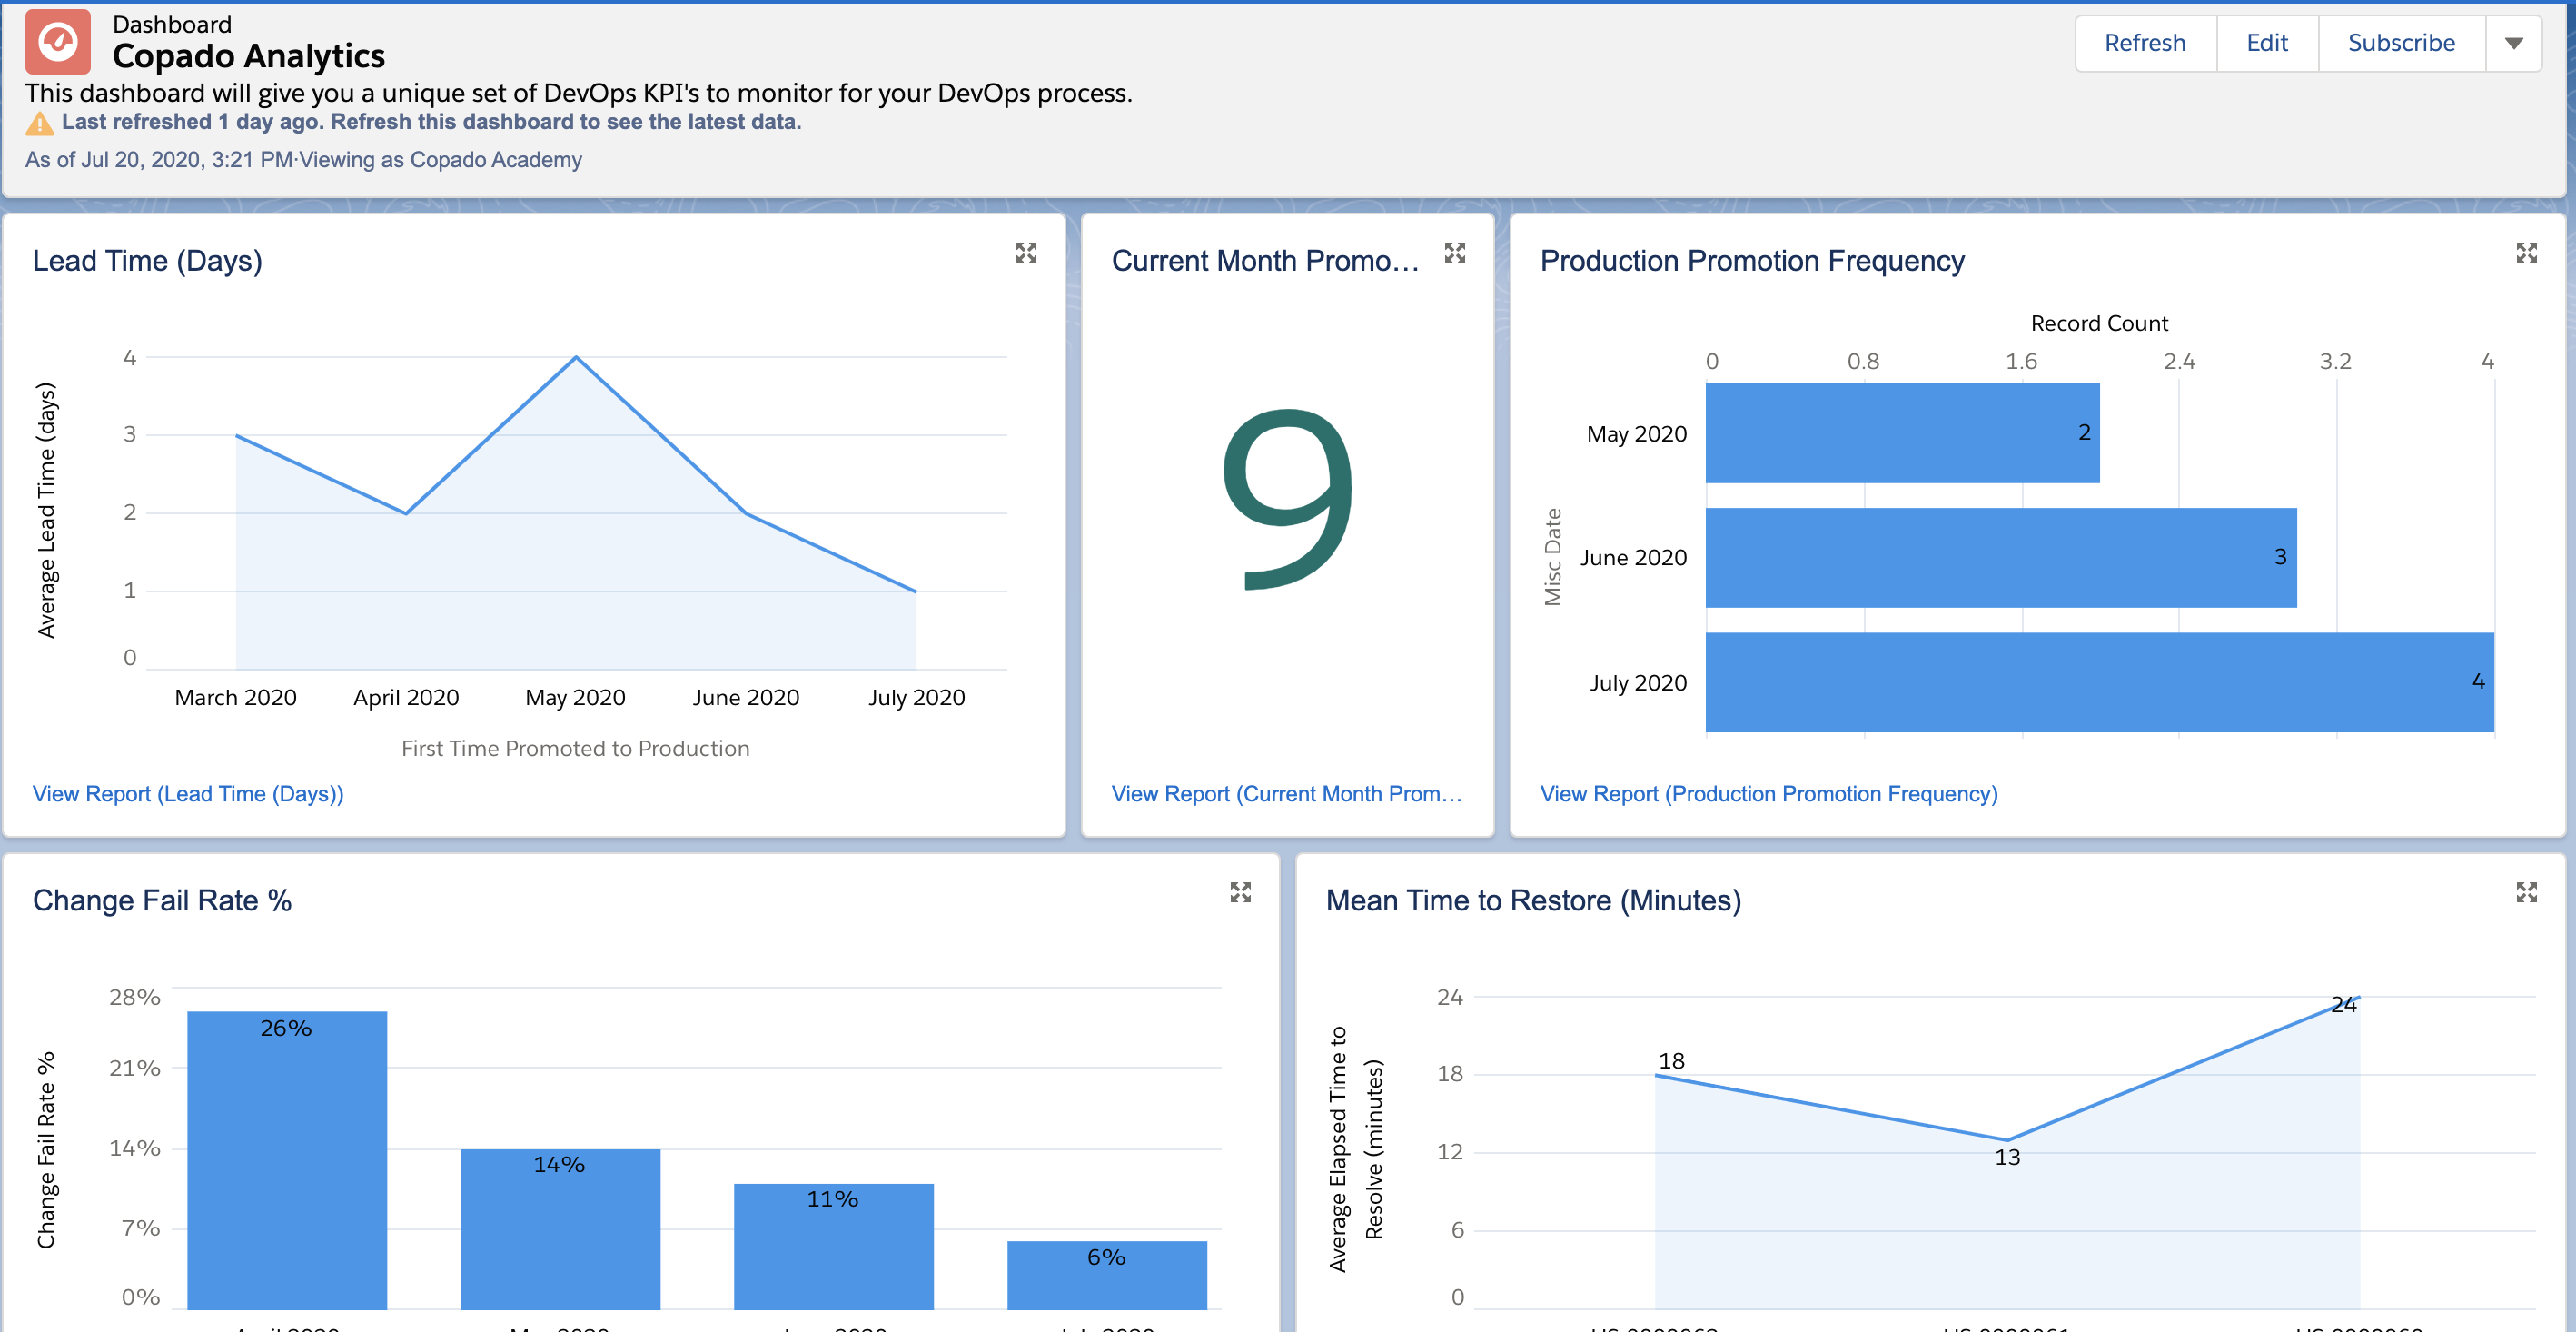Click the May 2020 bar showing 2
Image resolution: width=2576 pixels, height=1332 pixels.
1903,433
